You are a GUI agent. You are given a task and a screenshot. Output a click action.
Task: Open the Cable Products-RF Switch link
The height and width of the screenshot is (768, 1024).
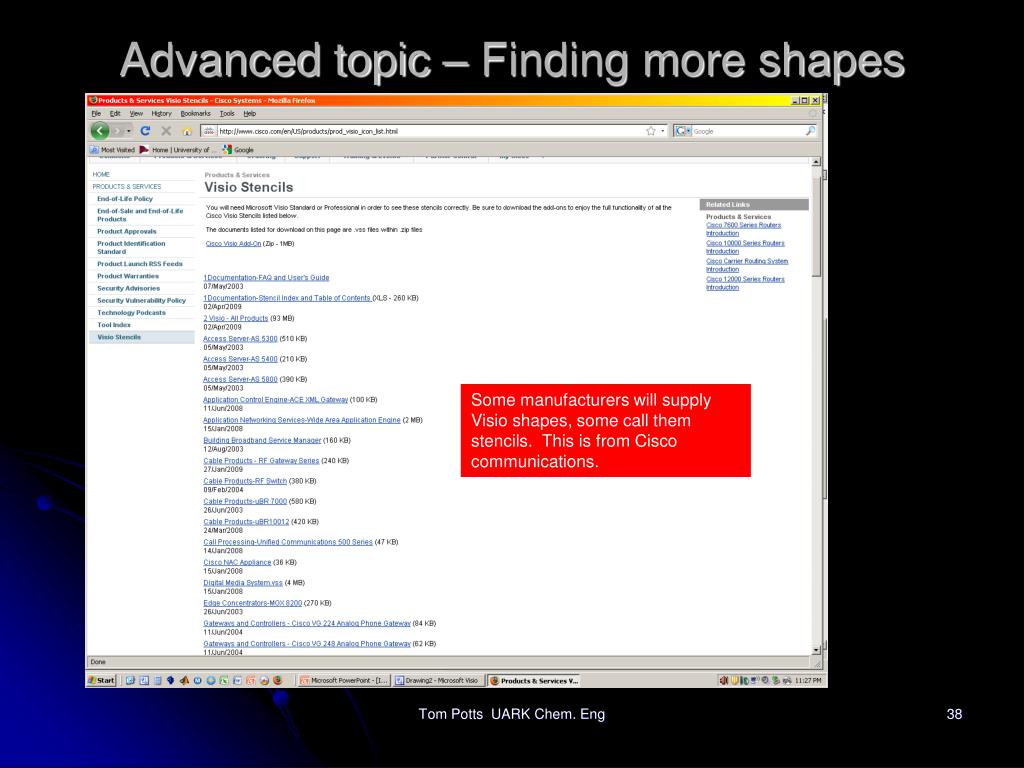point(245,481)
